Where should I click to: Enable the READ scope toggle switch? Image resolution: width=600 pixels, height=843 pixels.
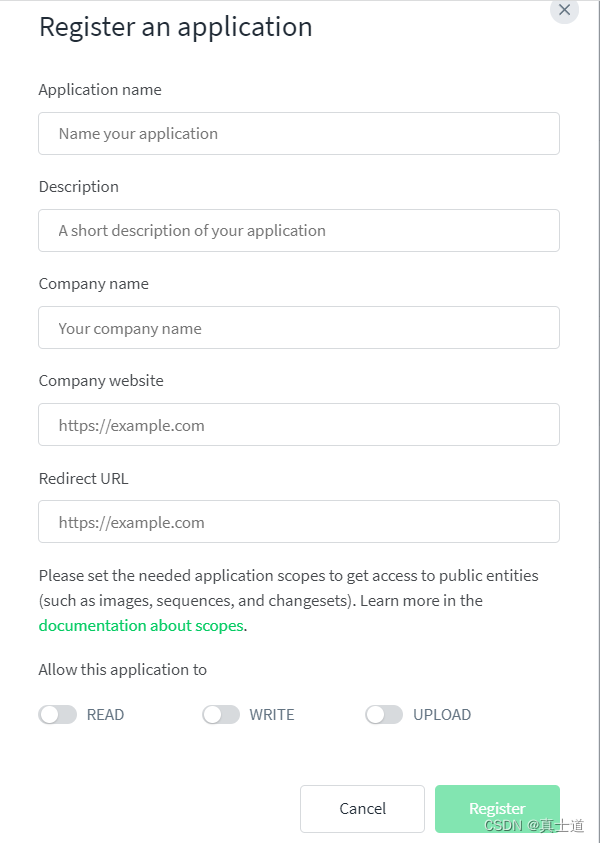(58, 715)
